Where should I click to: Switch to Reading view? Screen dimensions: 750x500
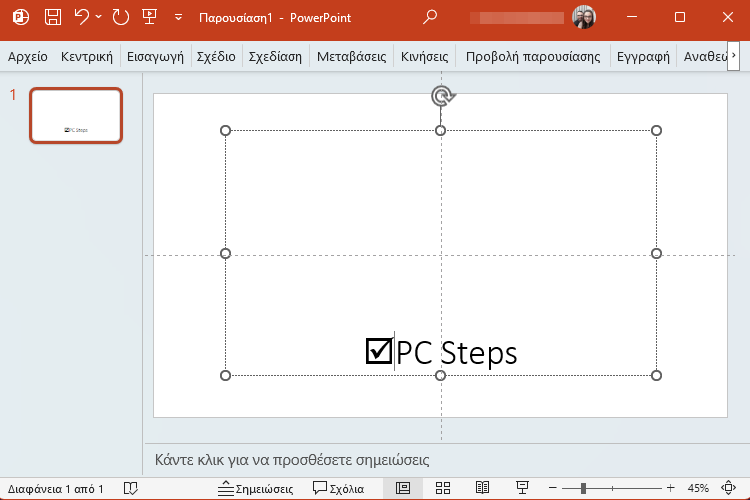482,488
